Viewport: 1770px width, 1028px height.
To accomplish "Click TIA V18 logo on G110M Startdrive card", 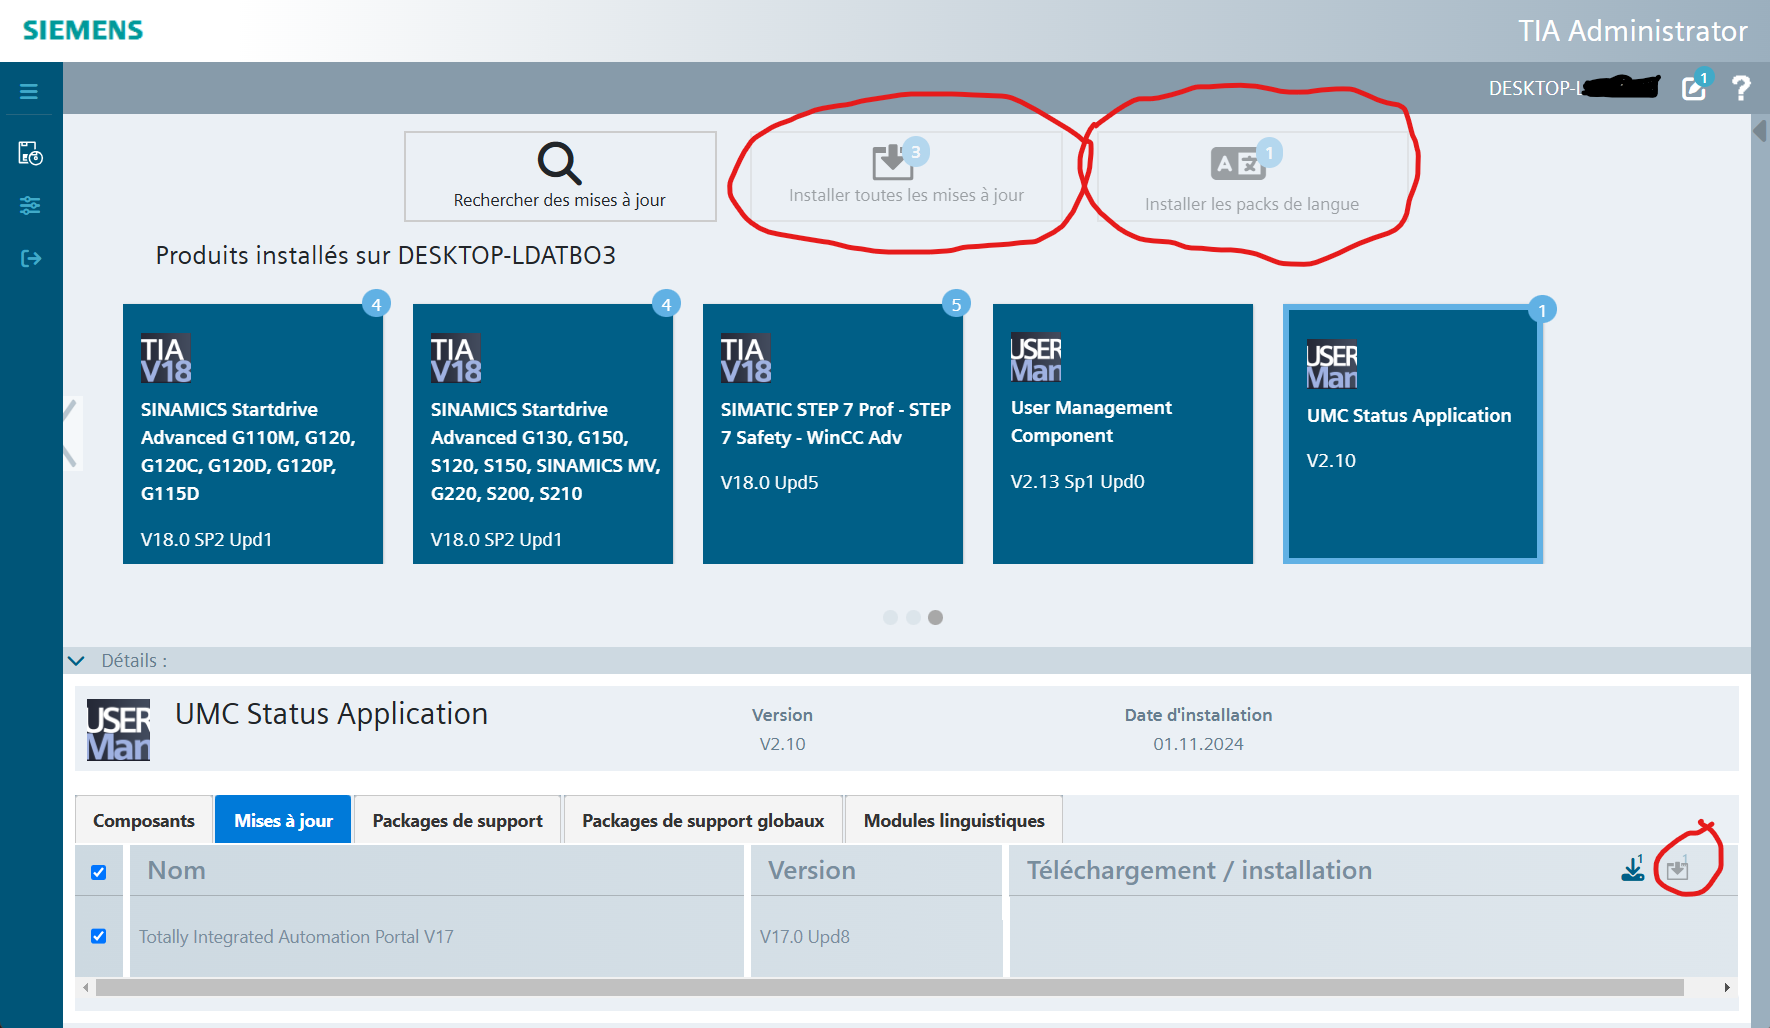I will pos(166,359).
